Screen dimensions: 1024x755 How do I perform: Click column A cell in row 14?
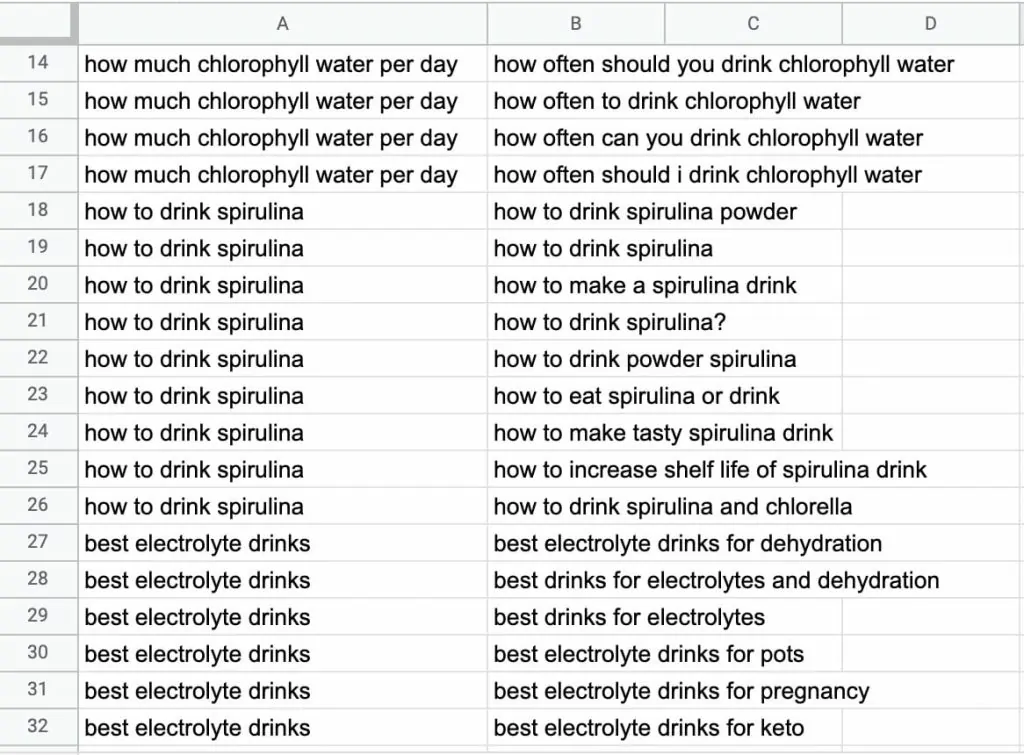click(282, 64)
